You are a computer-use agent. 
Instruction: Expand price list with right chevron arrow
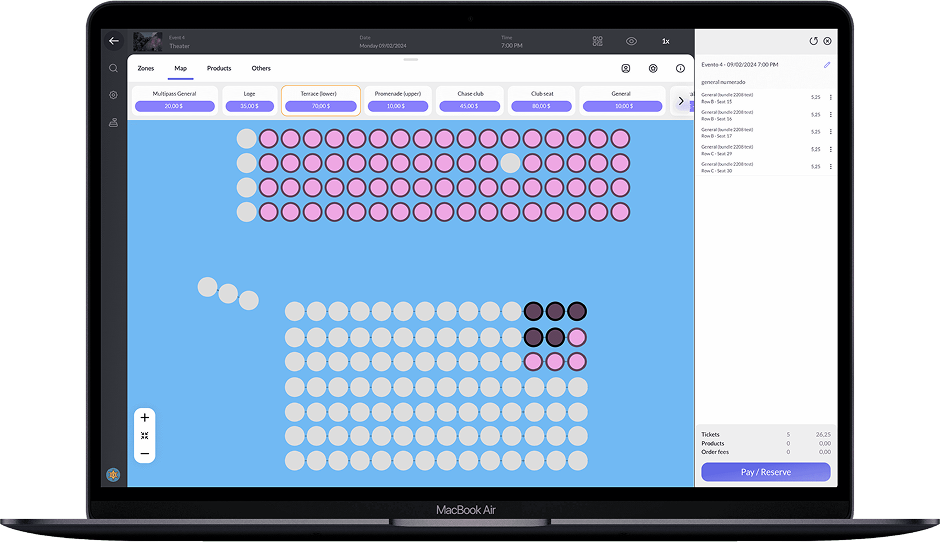[x=681, y=100]
